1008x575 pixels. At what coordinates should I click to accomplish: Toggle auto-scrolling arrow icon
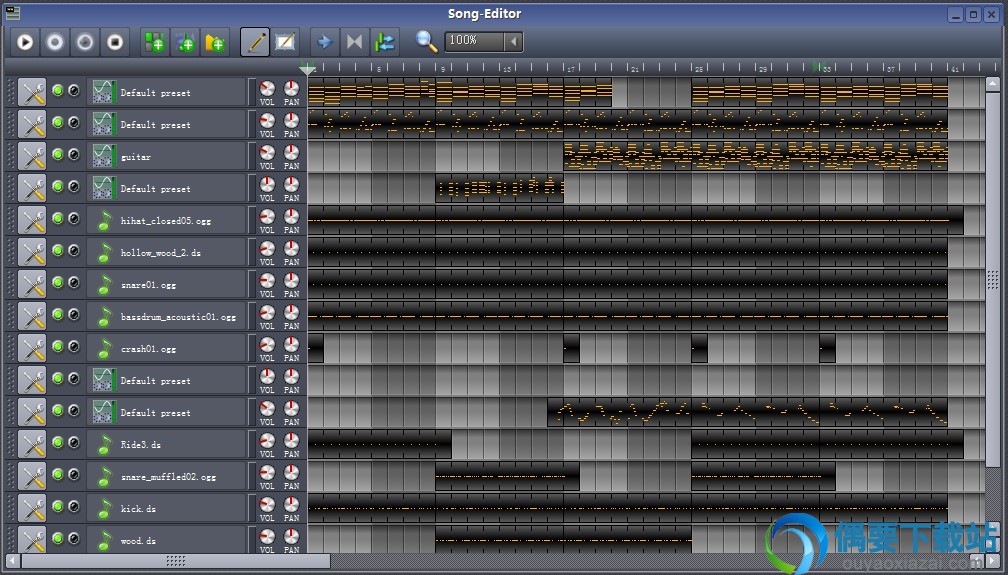pyautogui.click(x=325, y=42)
